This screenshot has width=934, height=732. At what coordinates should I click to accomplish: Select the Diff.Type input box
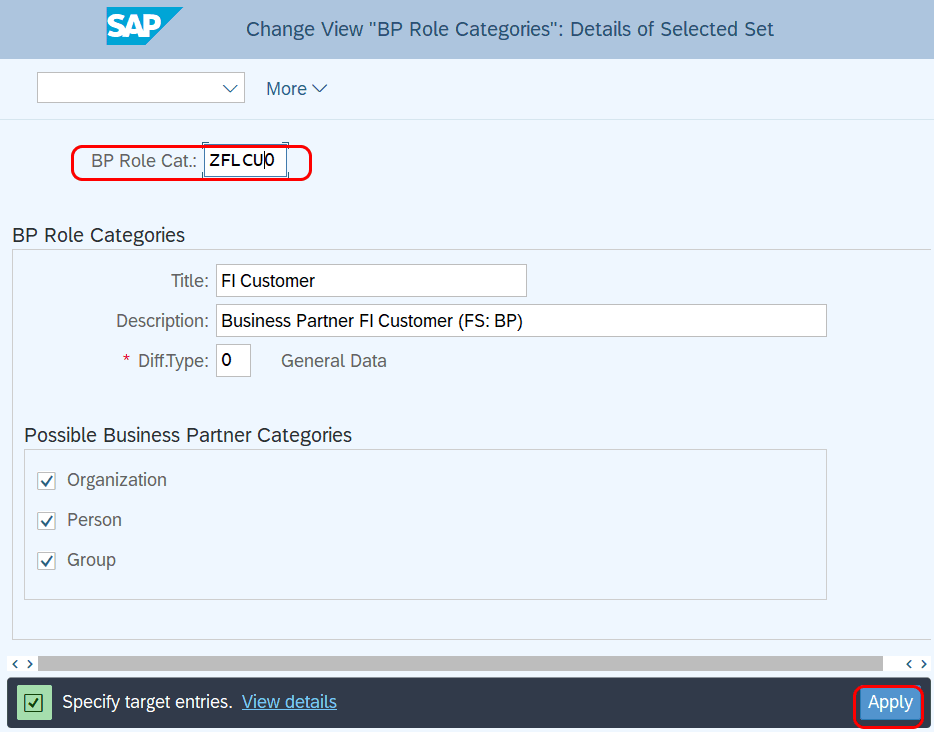[233, 360]
